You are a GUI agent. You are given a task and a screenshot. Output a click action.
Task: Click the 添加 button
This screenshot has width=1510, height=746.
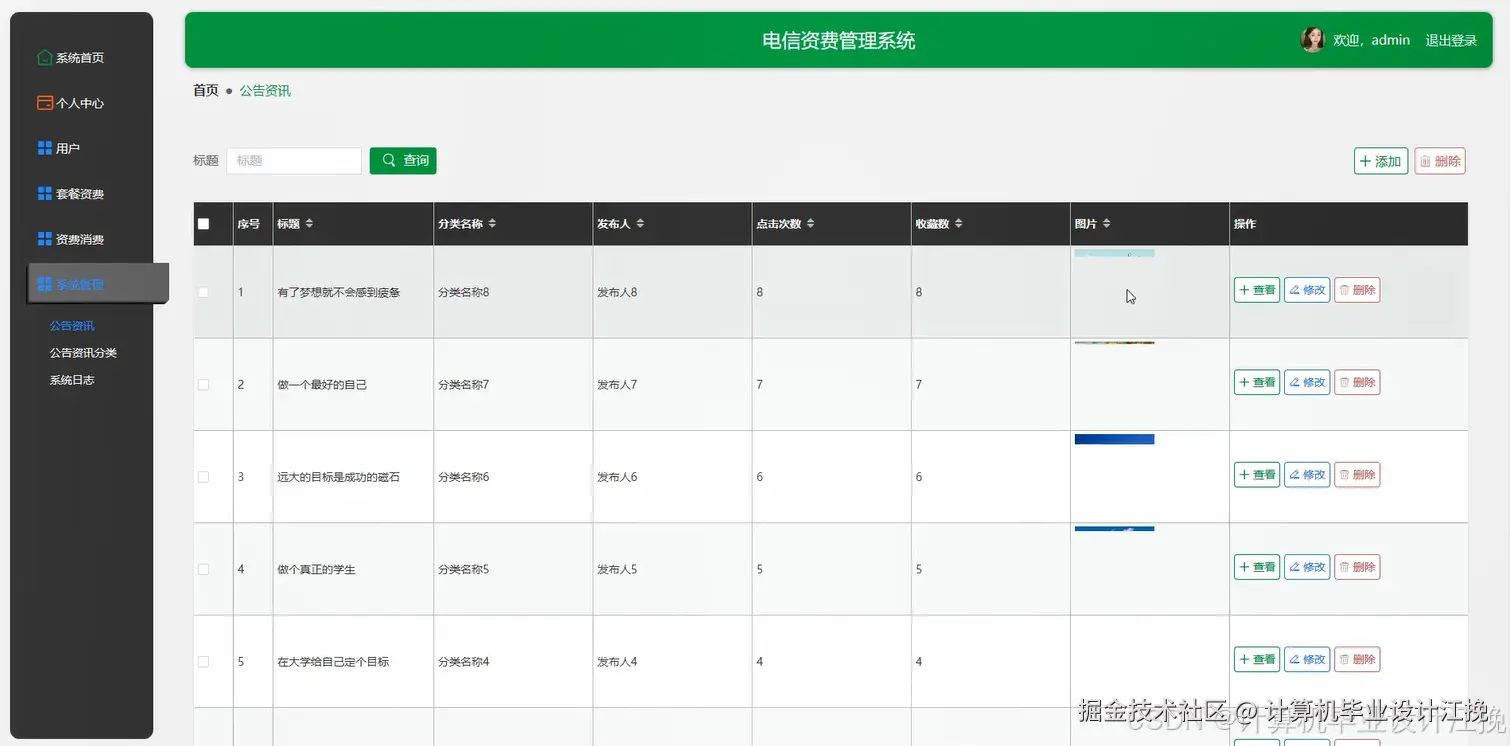[1381, 161]
